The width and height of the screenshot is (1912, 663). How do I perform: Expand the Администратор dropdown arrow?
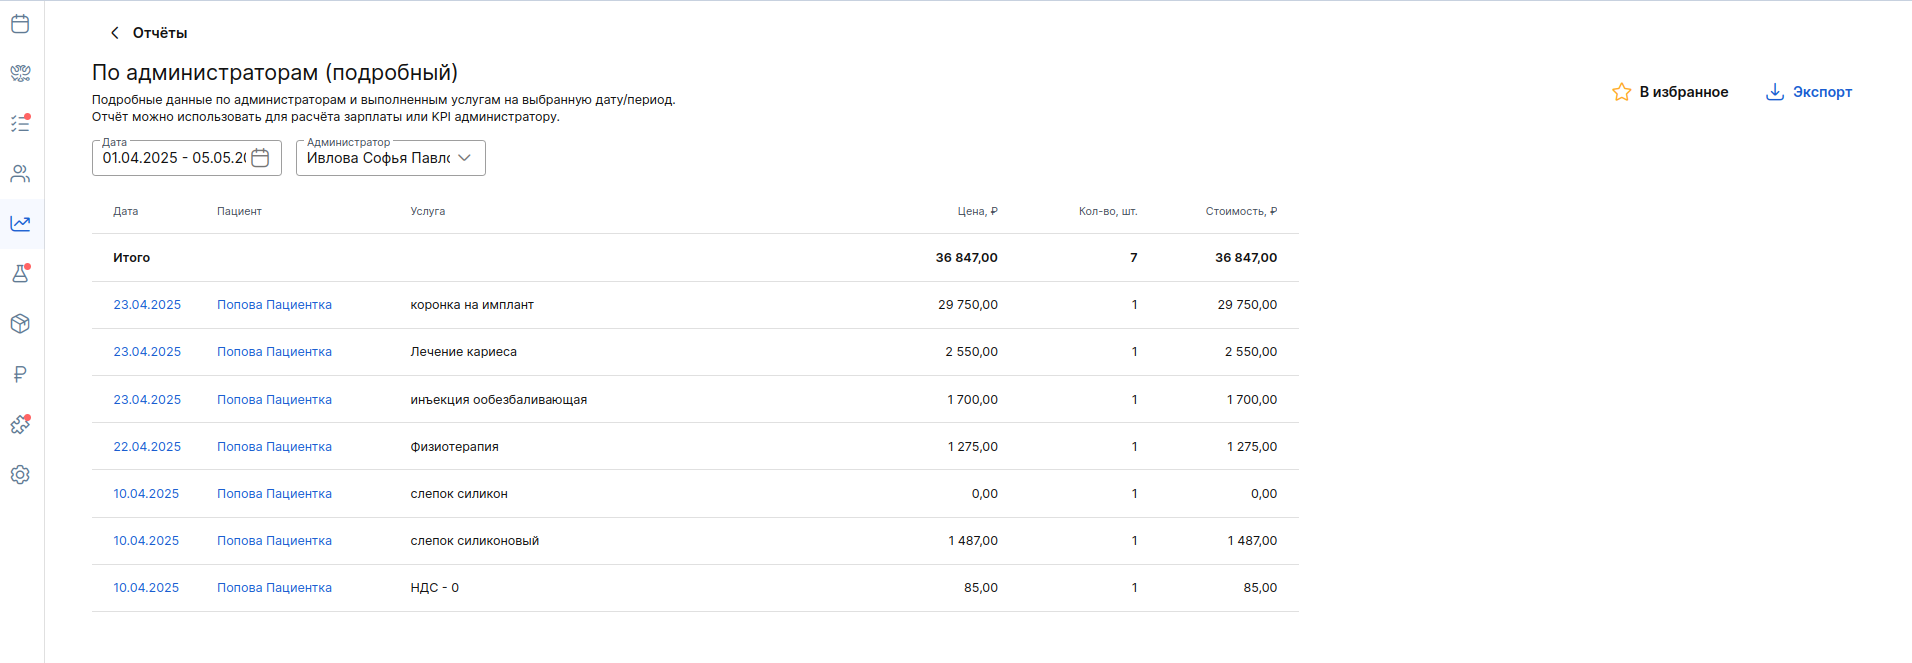coord(464,158)
